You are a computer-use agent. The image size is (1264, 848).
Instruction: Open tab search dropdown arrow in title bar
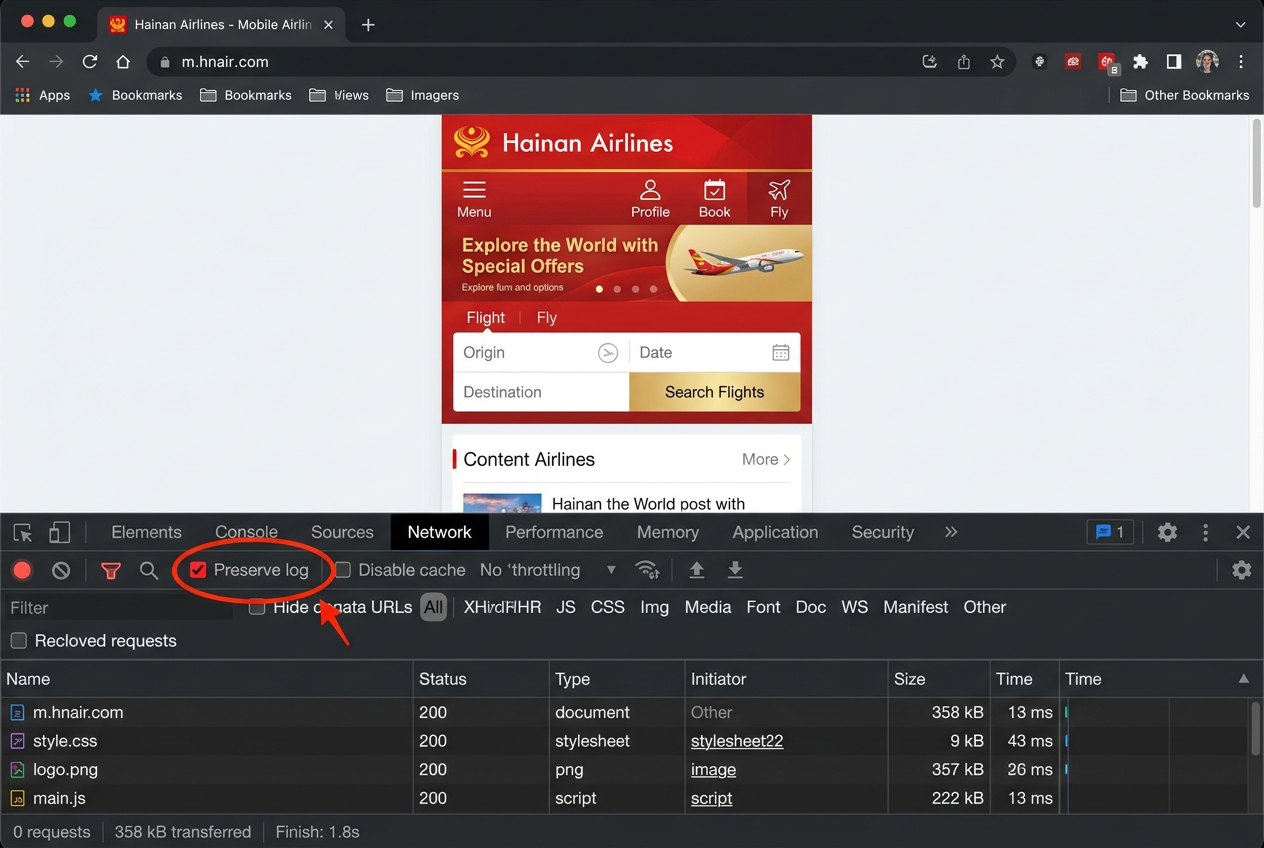1241,25
